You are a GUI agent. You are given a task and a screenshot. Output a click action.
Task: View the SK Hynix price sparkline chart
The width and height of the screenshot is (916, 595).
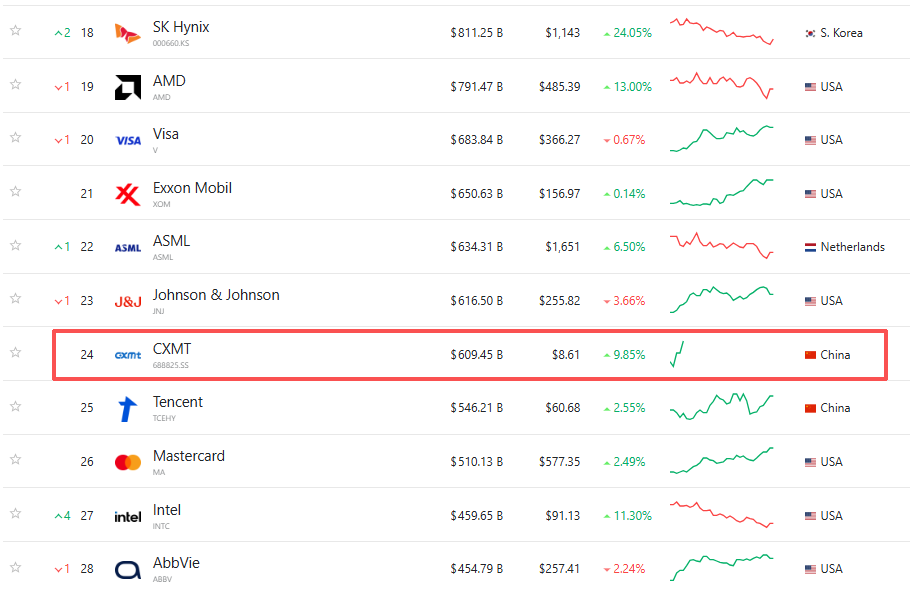(721, 32)
